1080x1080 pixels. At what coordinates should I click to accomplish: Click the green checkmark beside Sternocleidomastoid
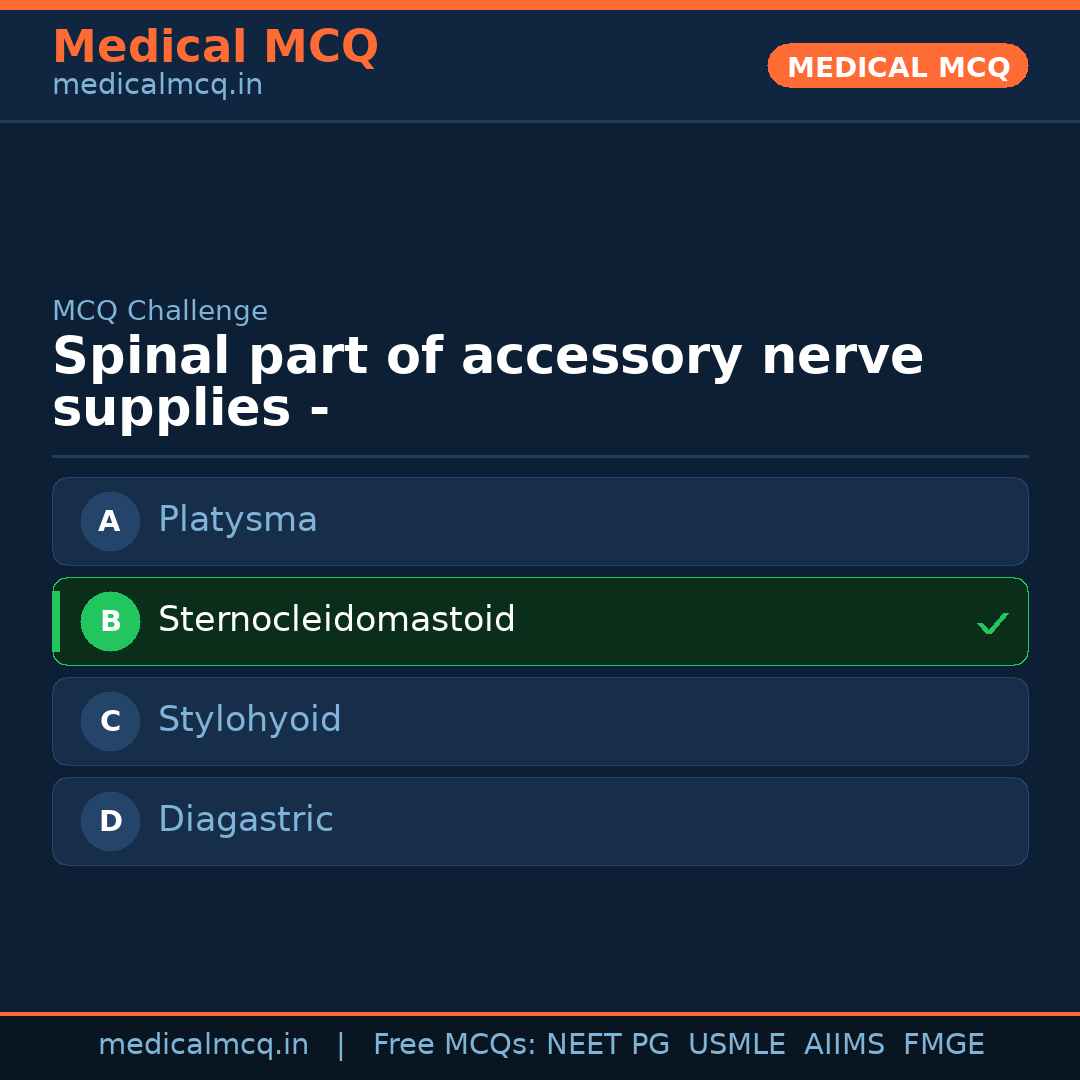(992, 623)
